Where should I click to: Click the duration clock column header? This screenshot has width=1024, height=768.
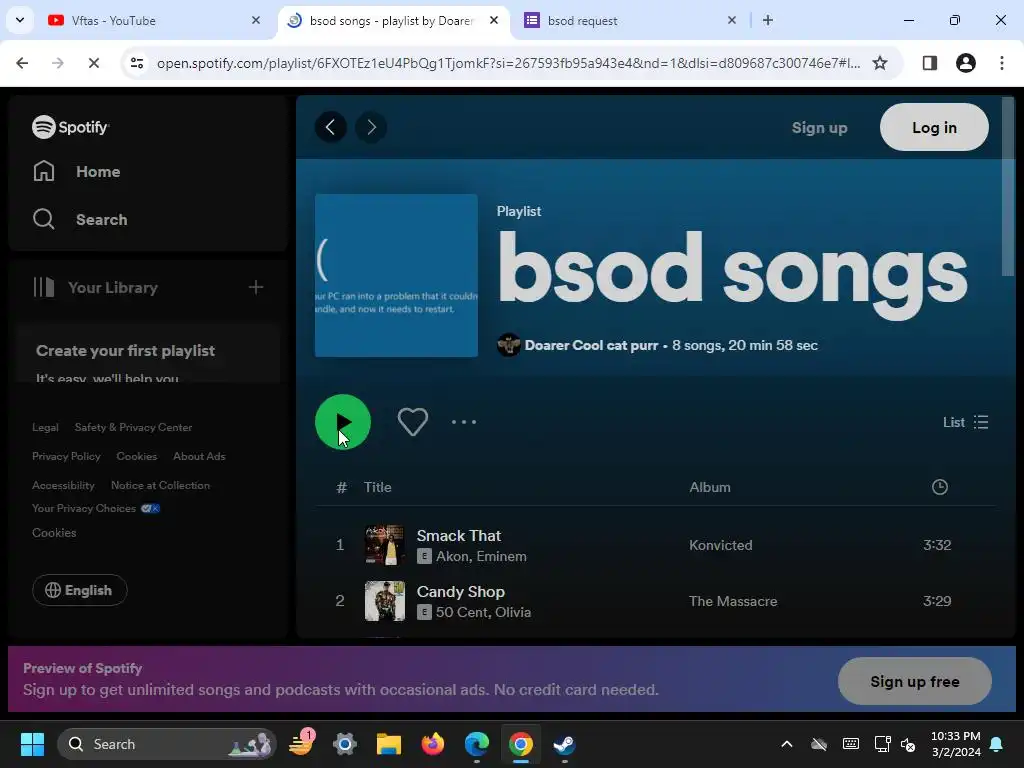pos(939,487)
